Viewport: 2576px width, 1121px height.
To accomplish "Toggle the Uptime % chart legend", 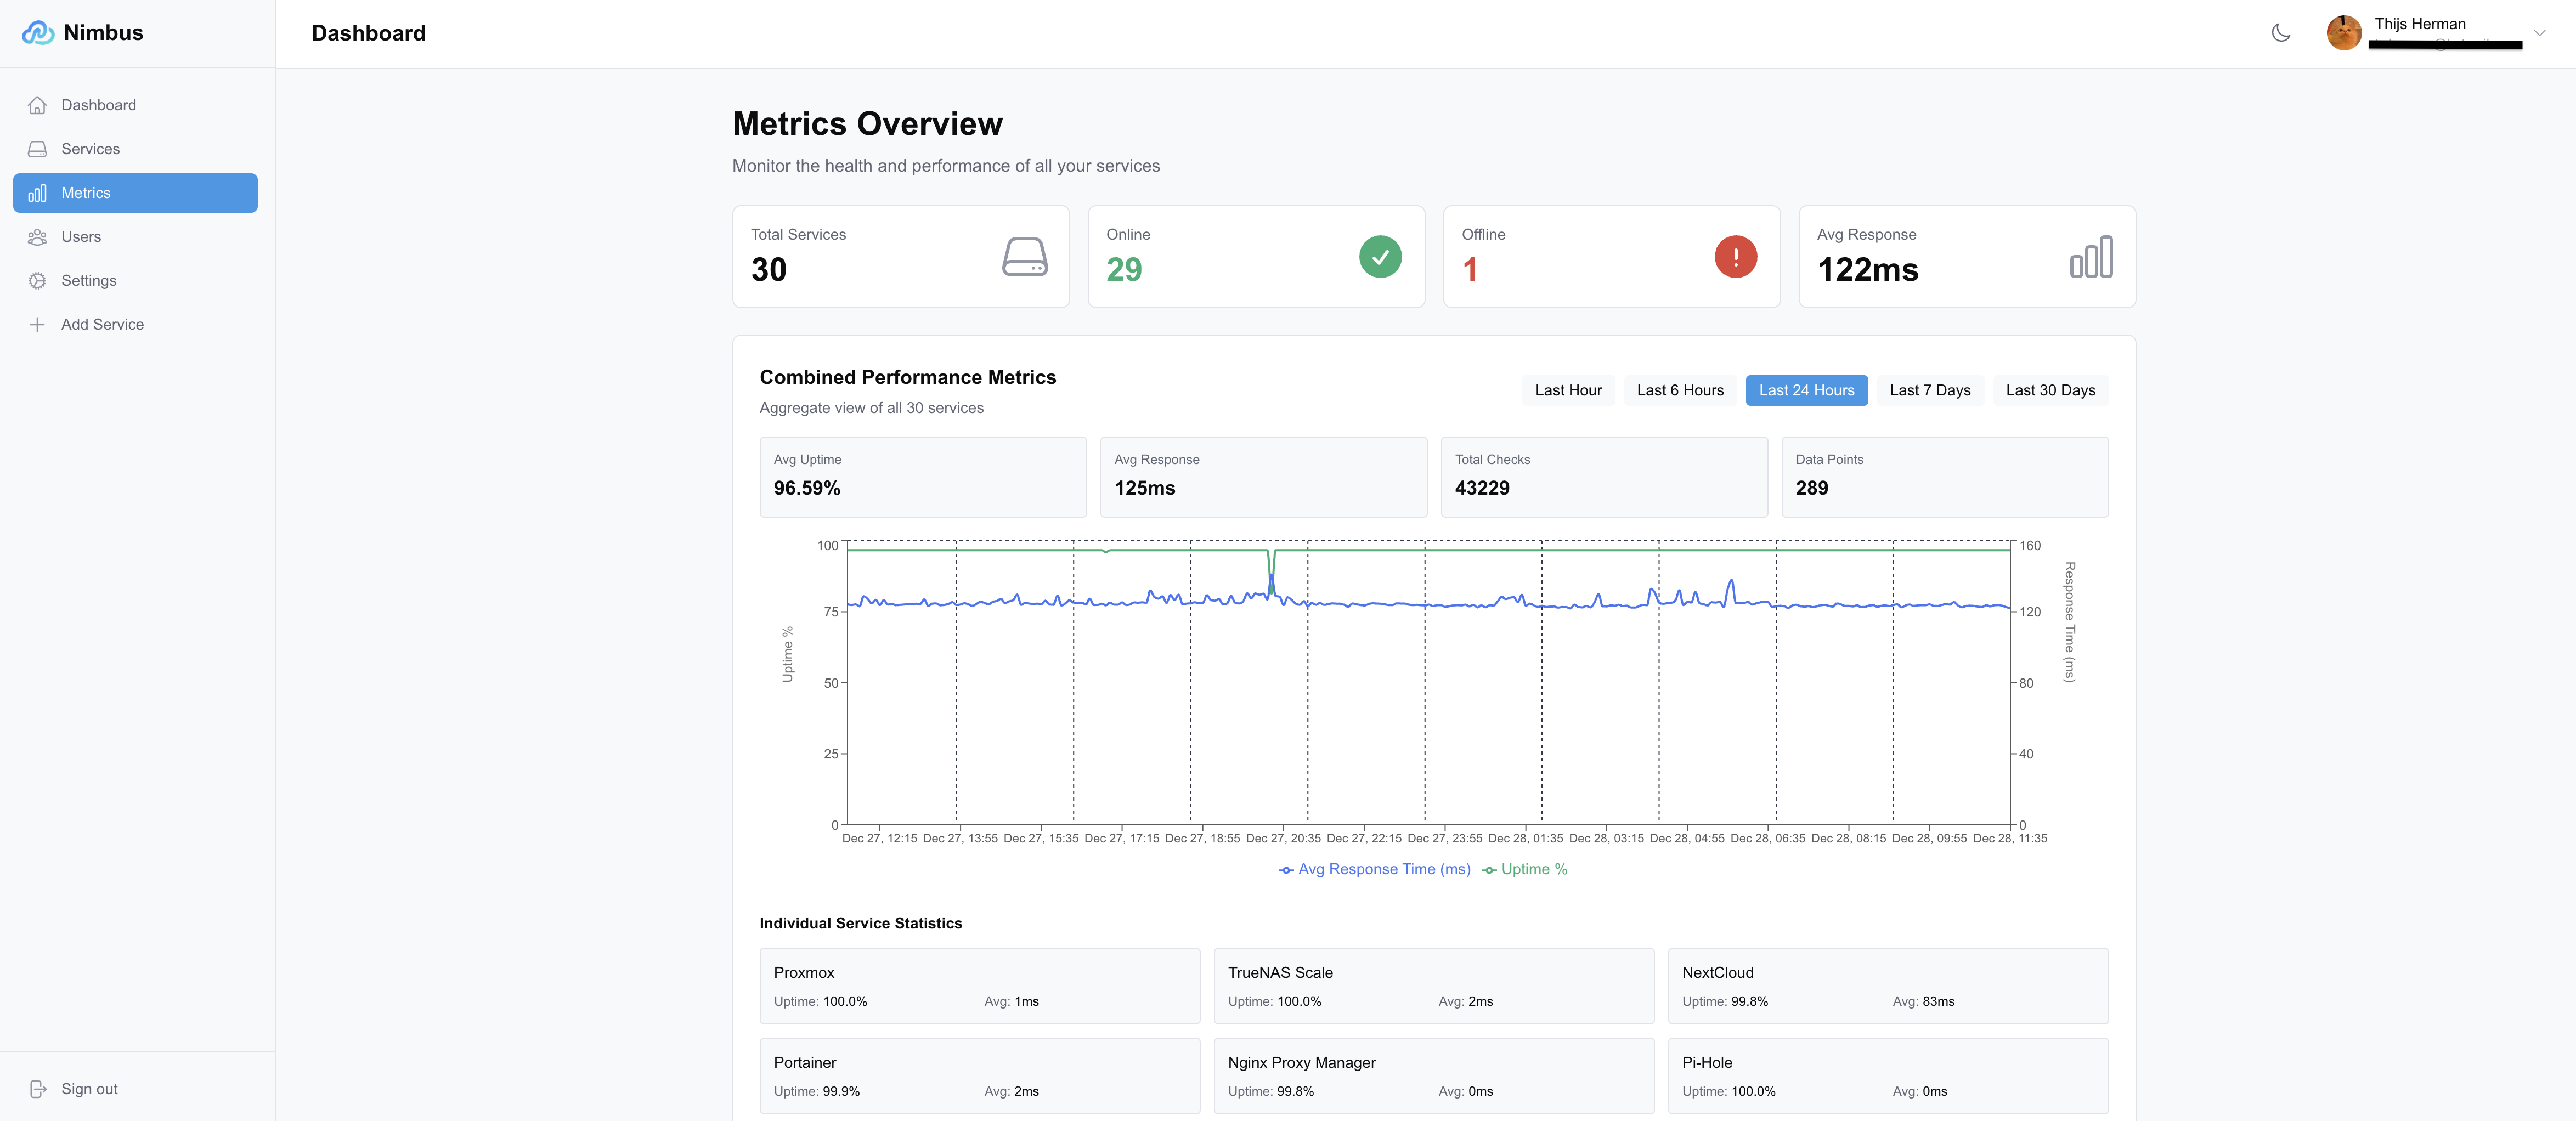I will tap(1524, 869).
